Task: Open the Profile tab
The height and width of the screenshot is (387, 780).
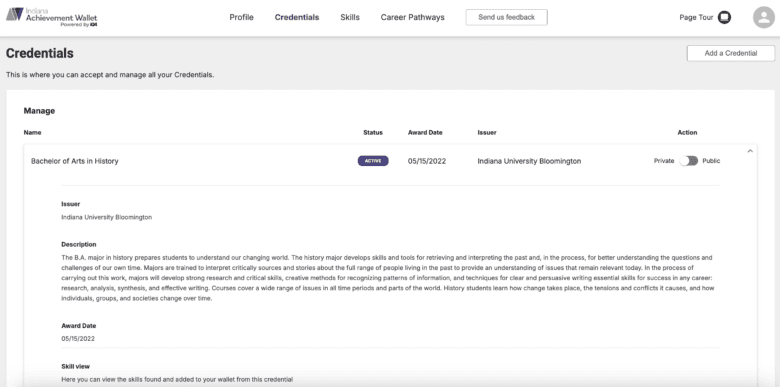Action: (241, 17)
